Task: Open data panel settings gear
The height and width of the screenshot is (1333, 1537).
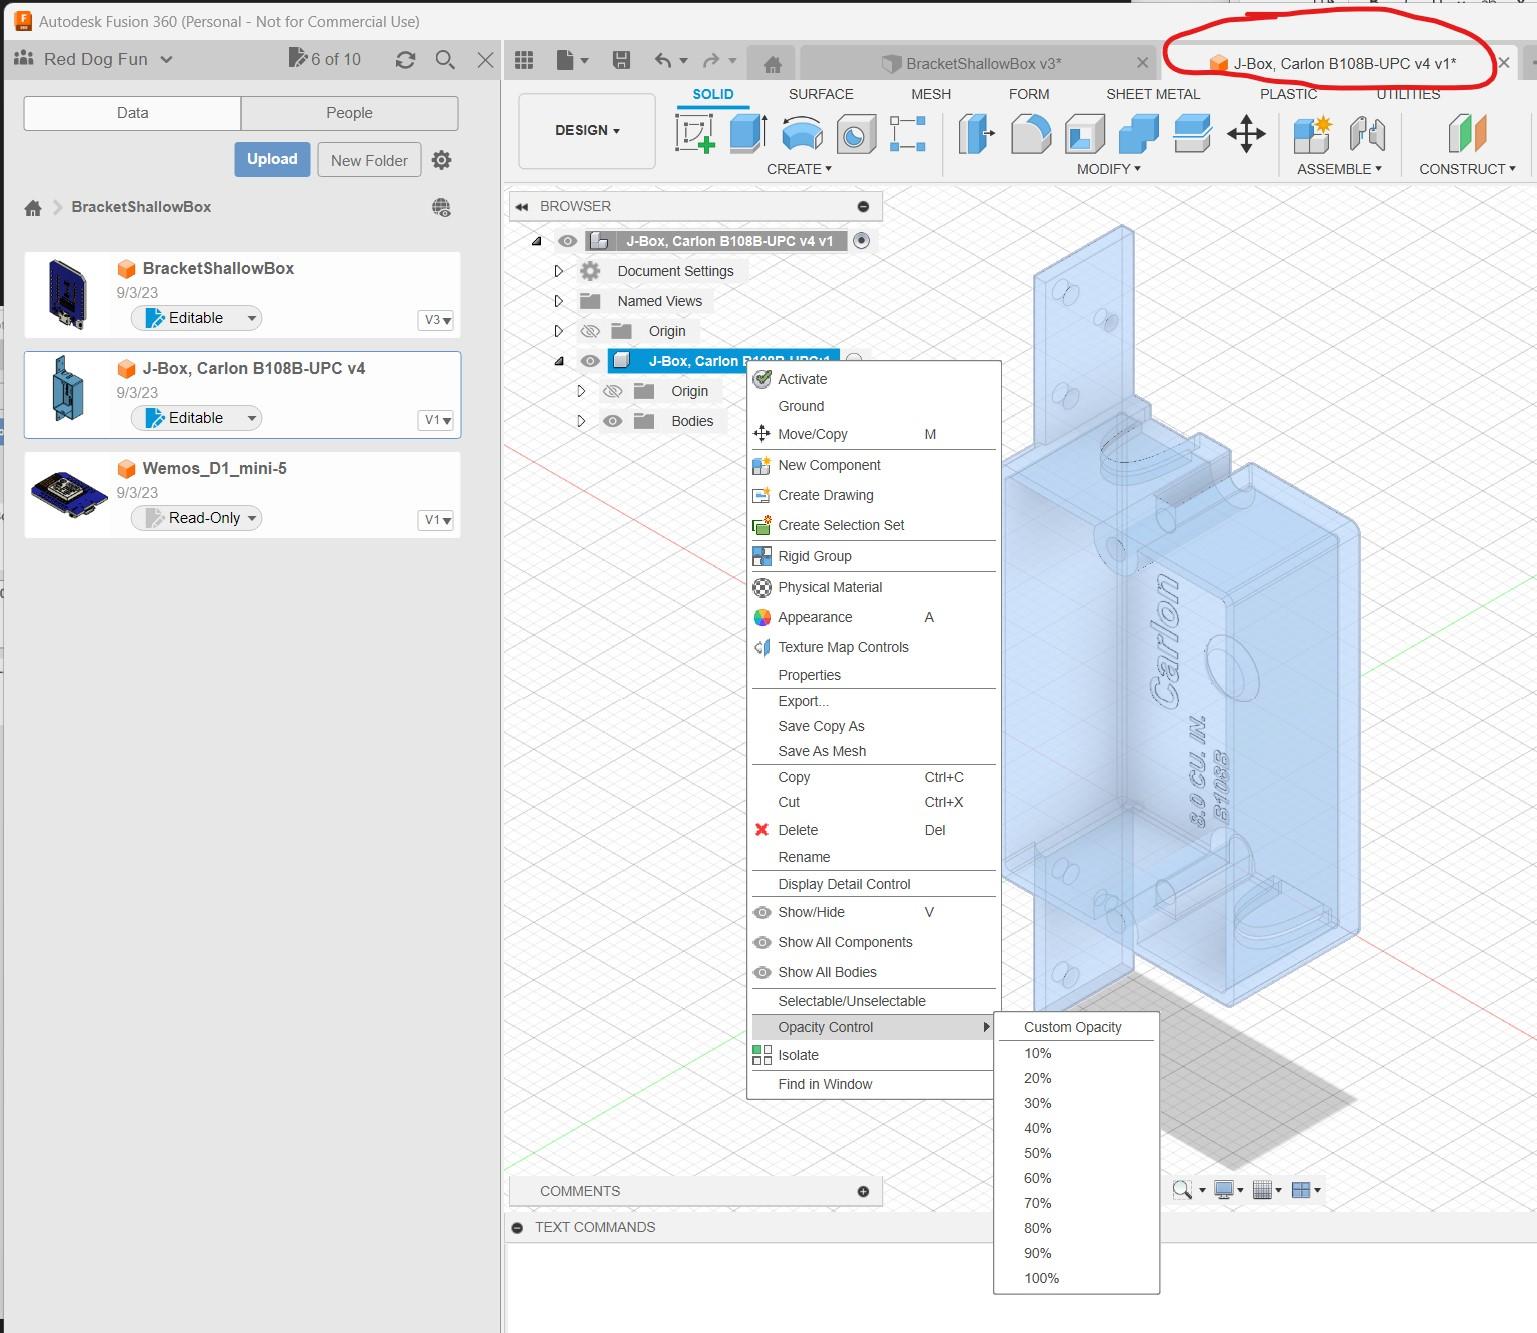Action: click(x=441, y=160)
